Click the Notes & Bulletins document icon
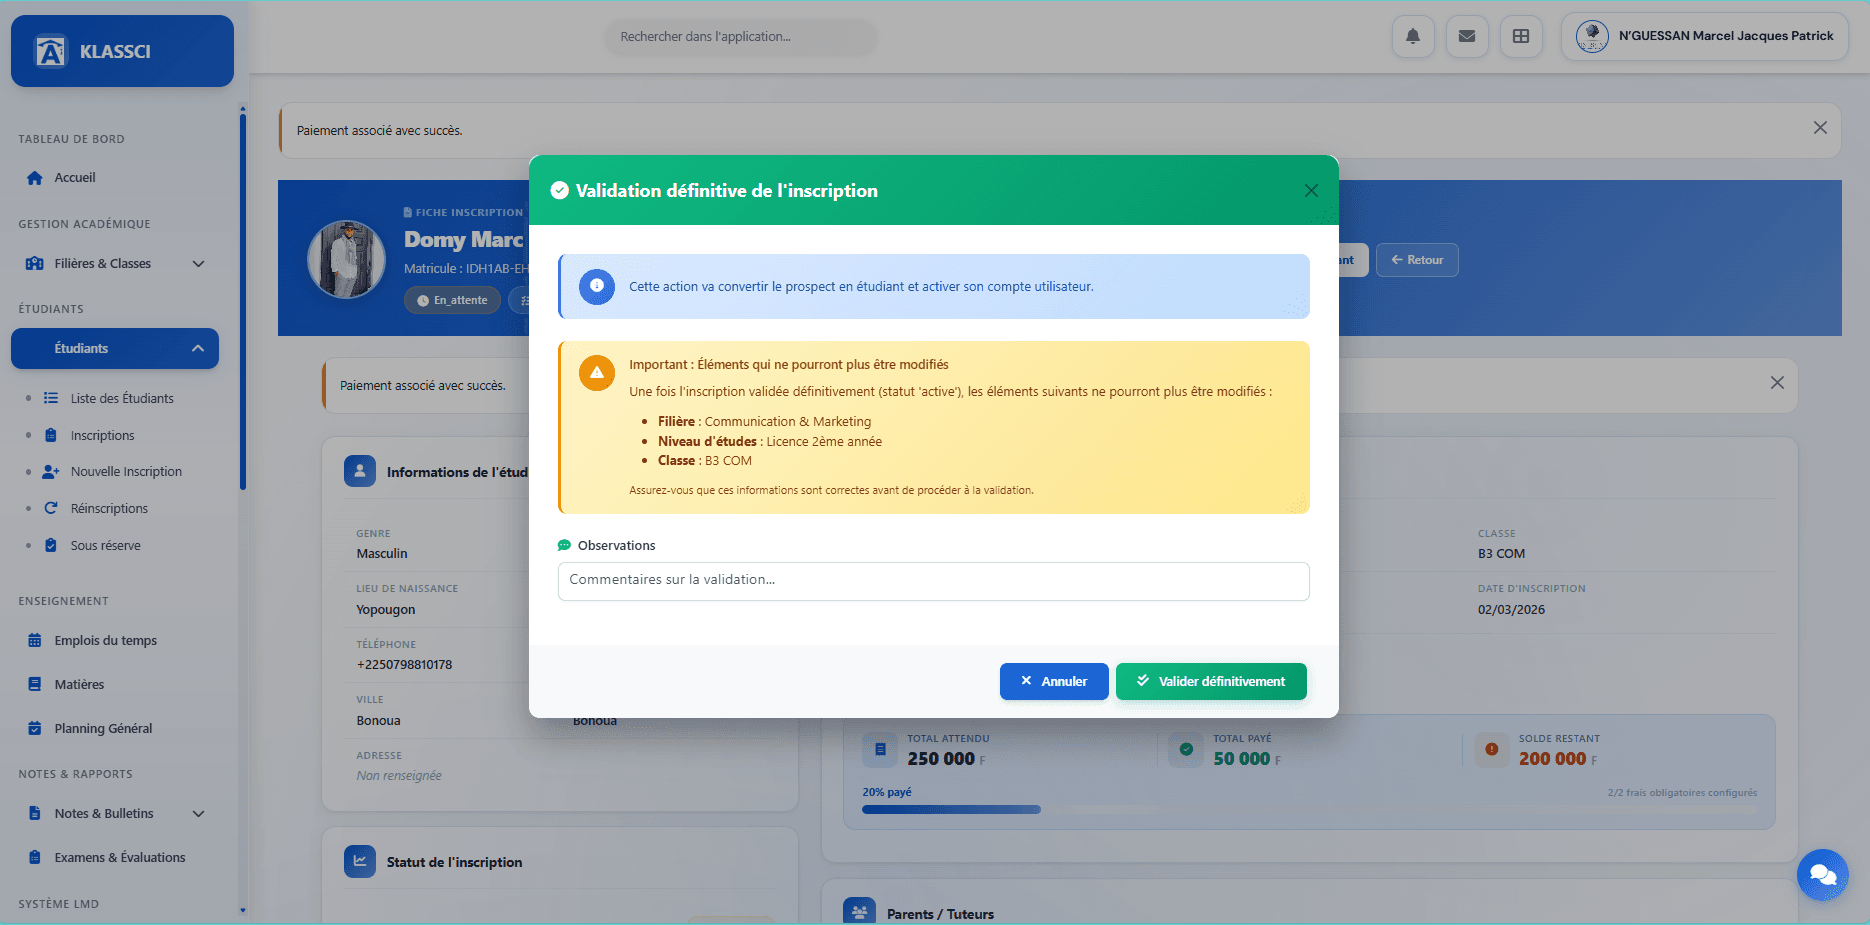Viewport: 1870px width, 925px height. pyautogui.click(x=35, y=814)
